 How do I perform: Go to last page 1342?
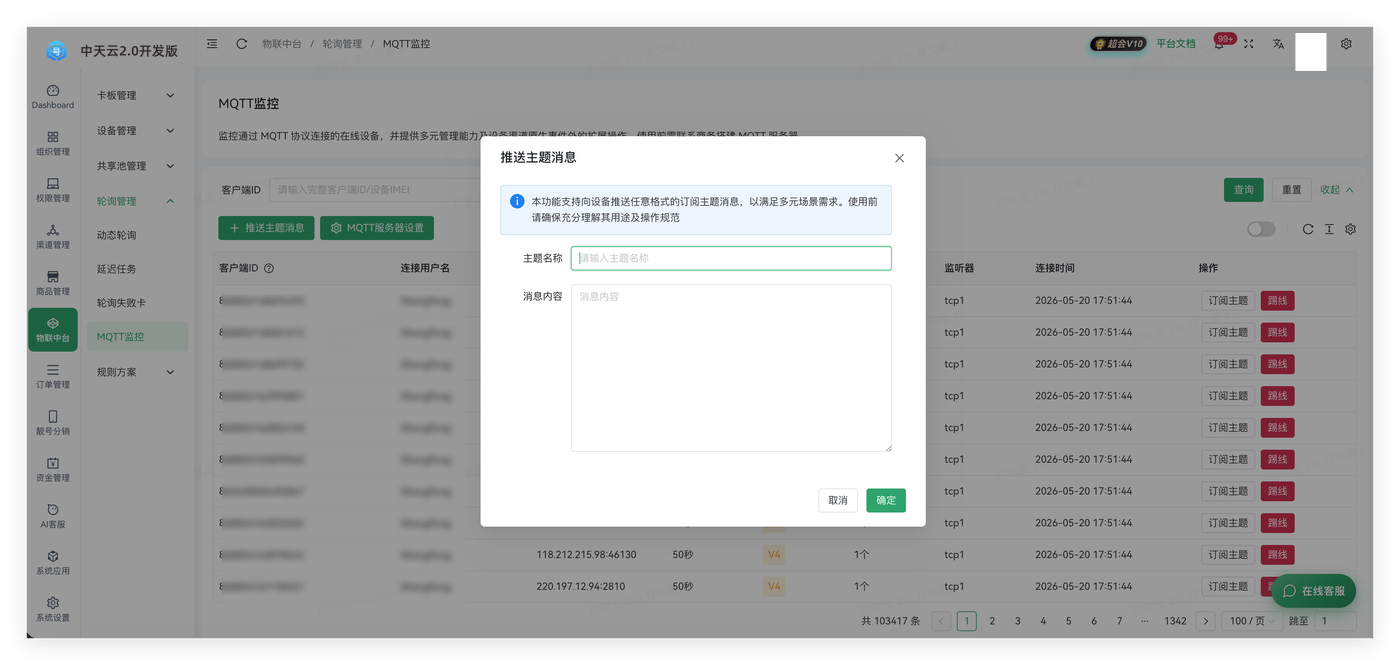[1175, 621]
